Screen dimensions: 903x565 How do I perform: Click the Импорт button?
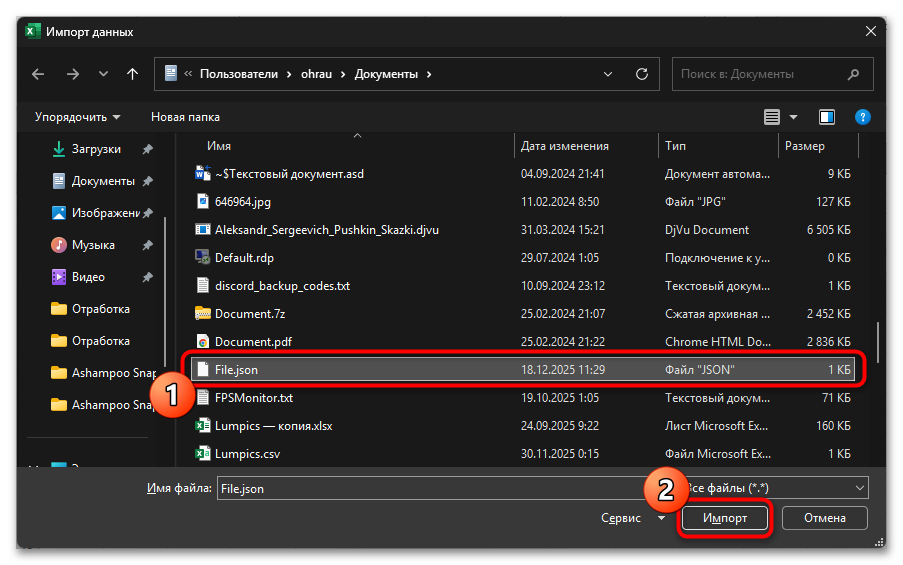click(726, 518)
